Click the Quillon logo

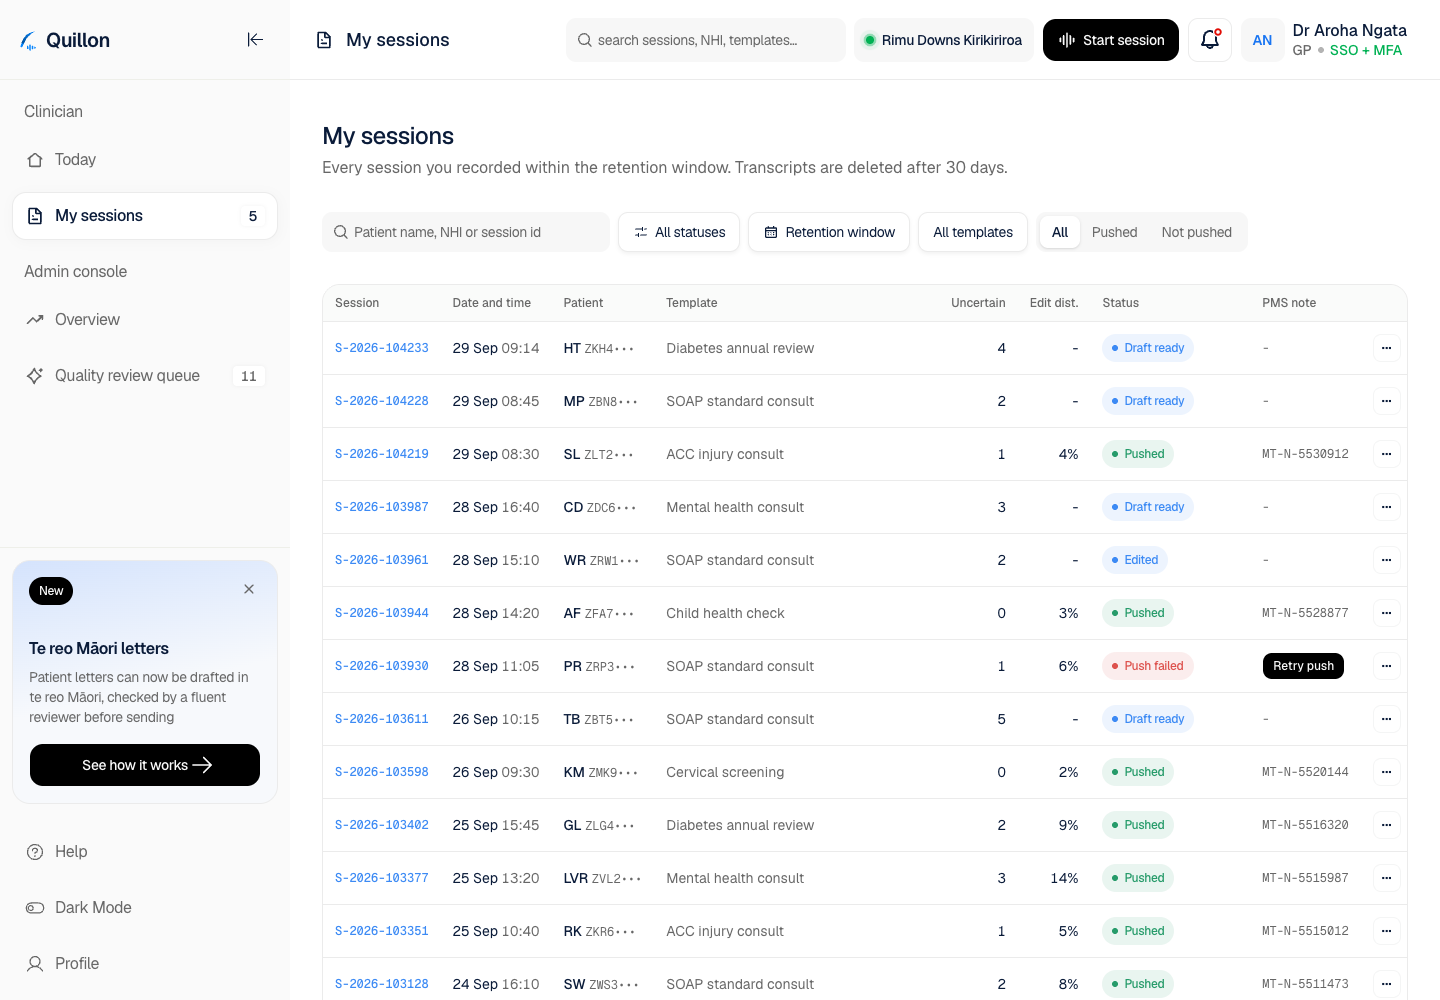coord(65,40)
